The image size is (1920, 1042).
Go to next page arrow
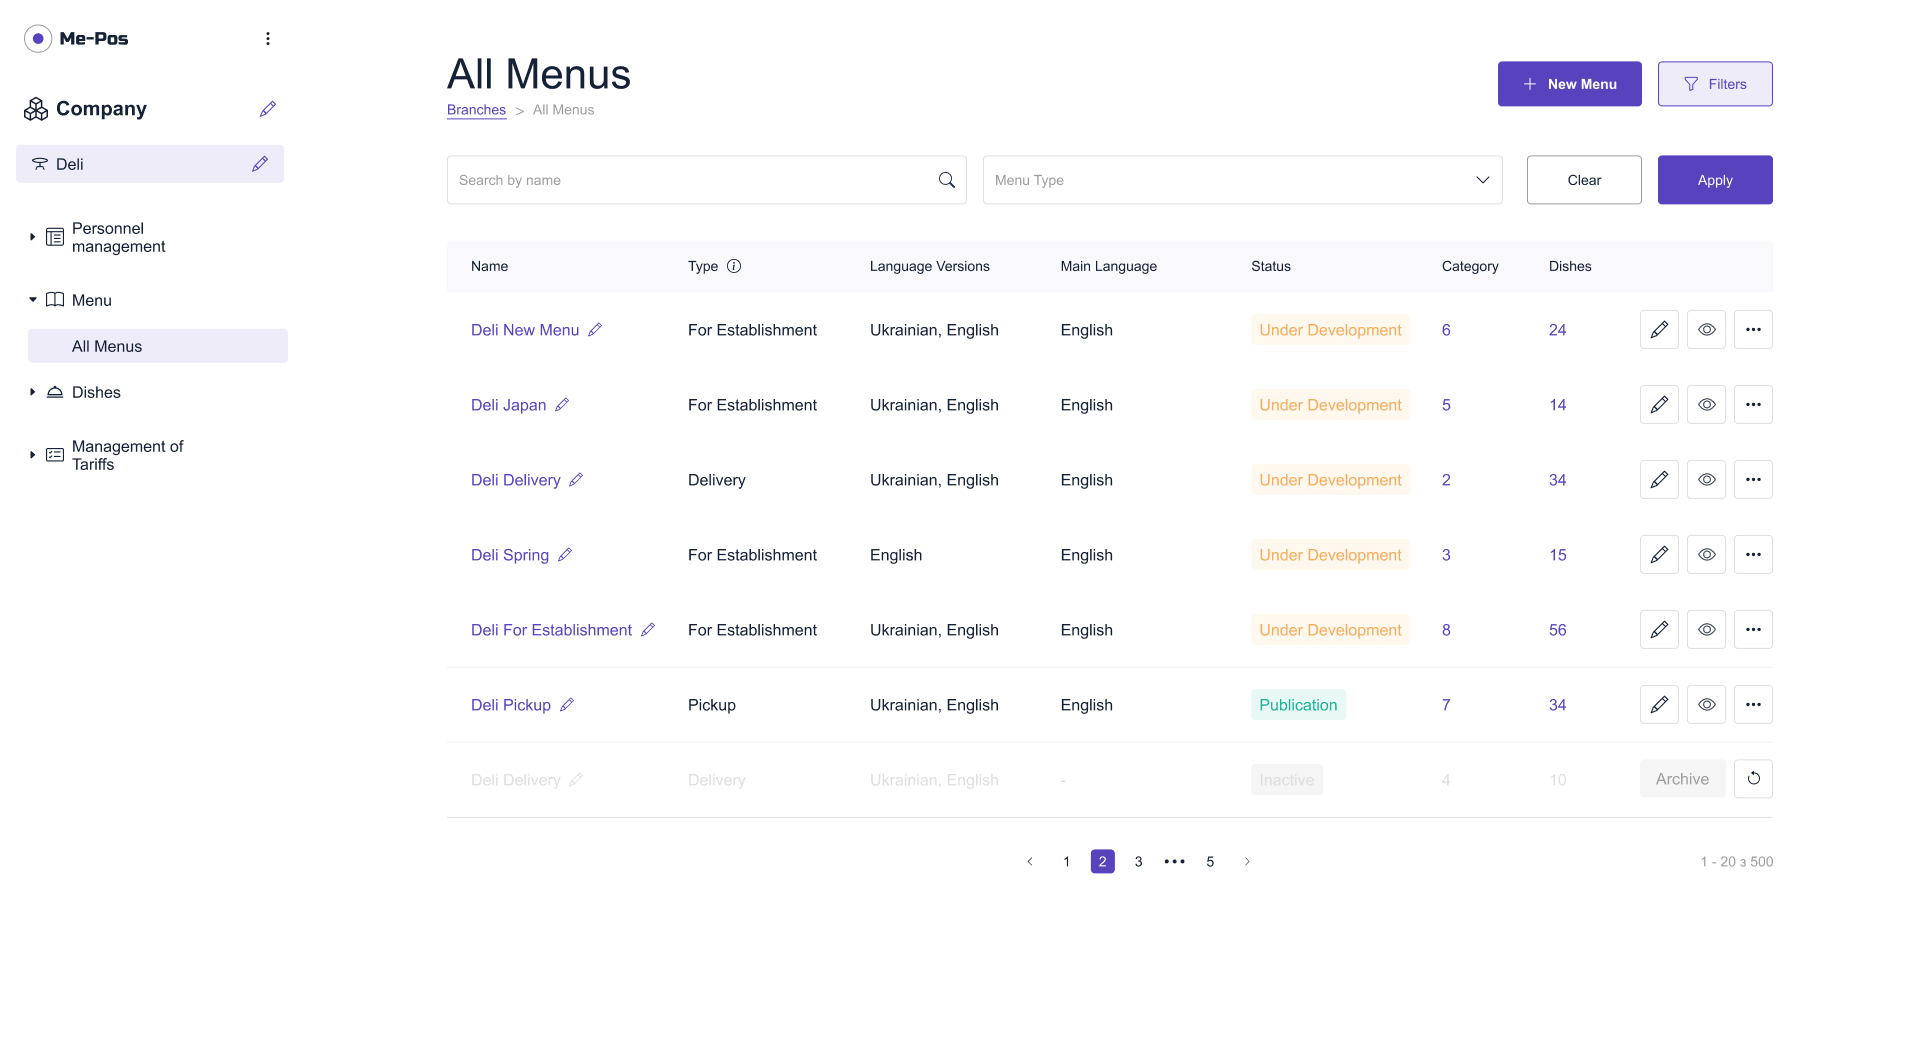1247,861
